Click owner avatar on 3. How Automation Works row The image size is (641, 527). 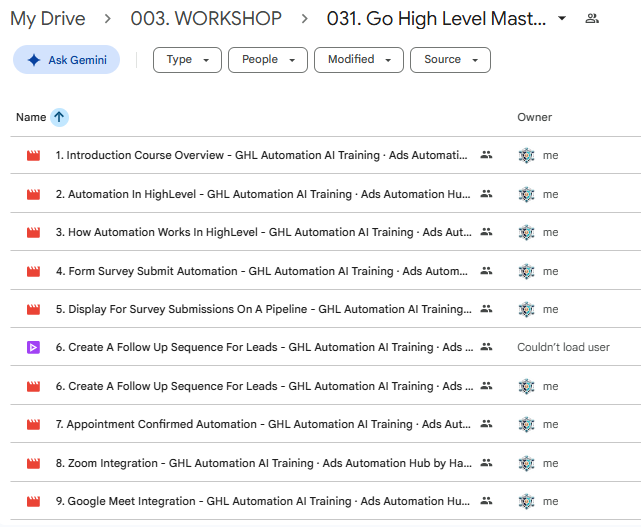coord(527,232)
